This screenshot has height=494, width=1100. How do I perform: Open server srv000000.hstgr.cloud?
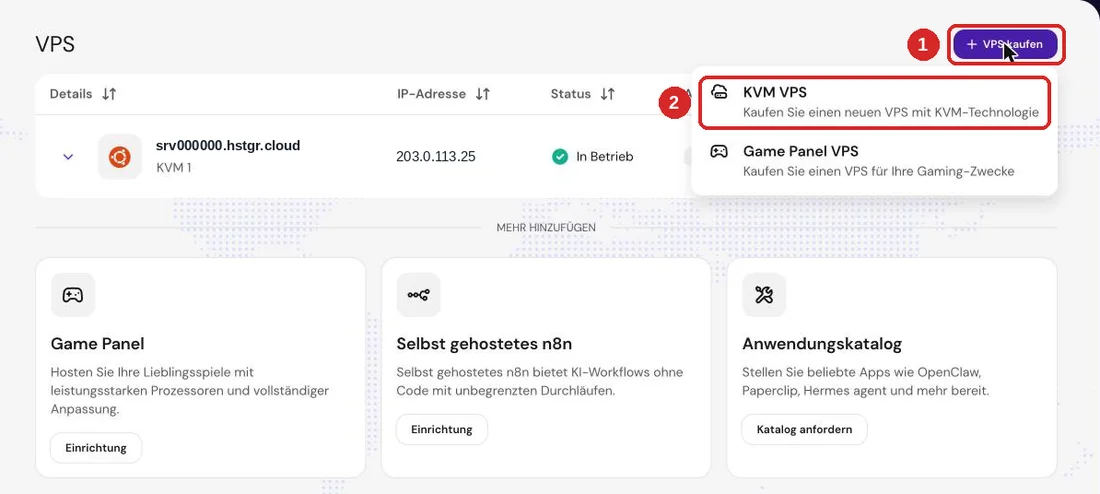(228, 146)
